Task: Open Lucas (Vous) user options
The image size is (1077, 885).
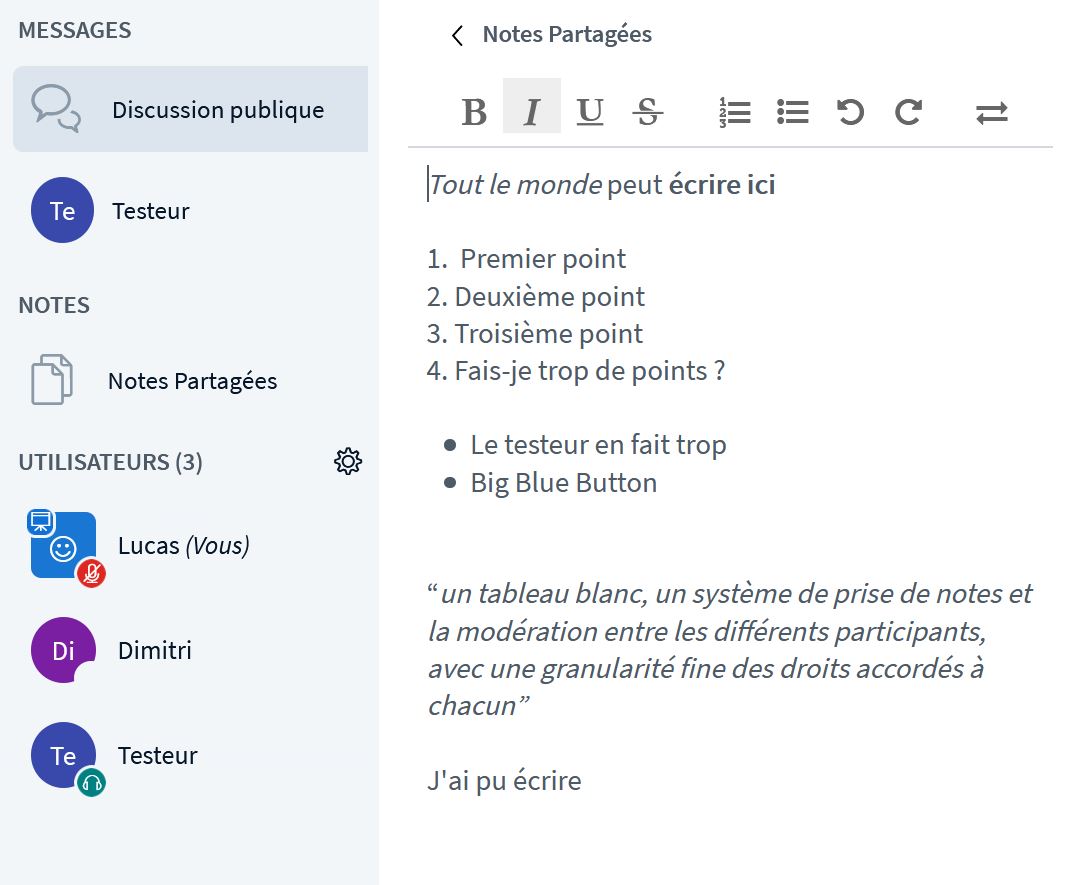Action: click(x=183, y=545)
